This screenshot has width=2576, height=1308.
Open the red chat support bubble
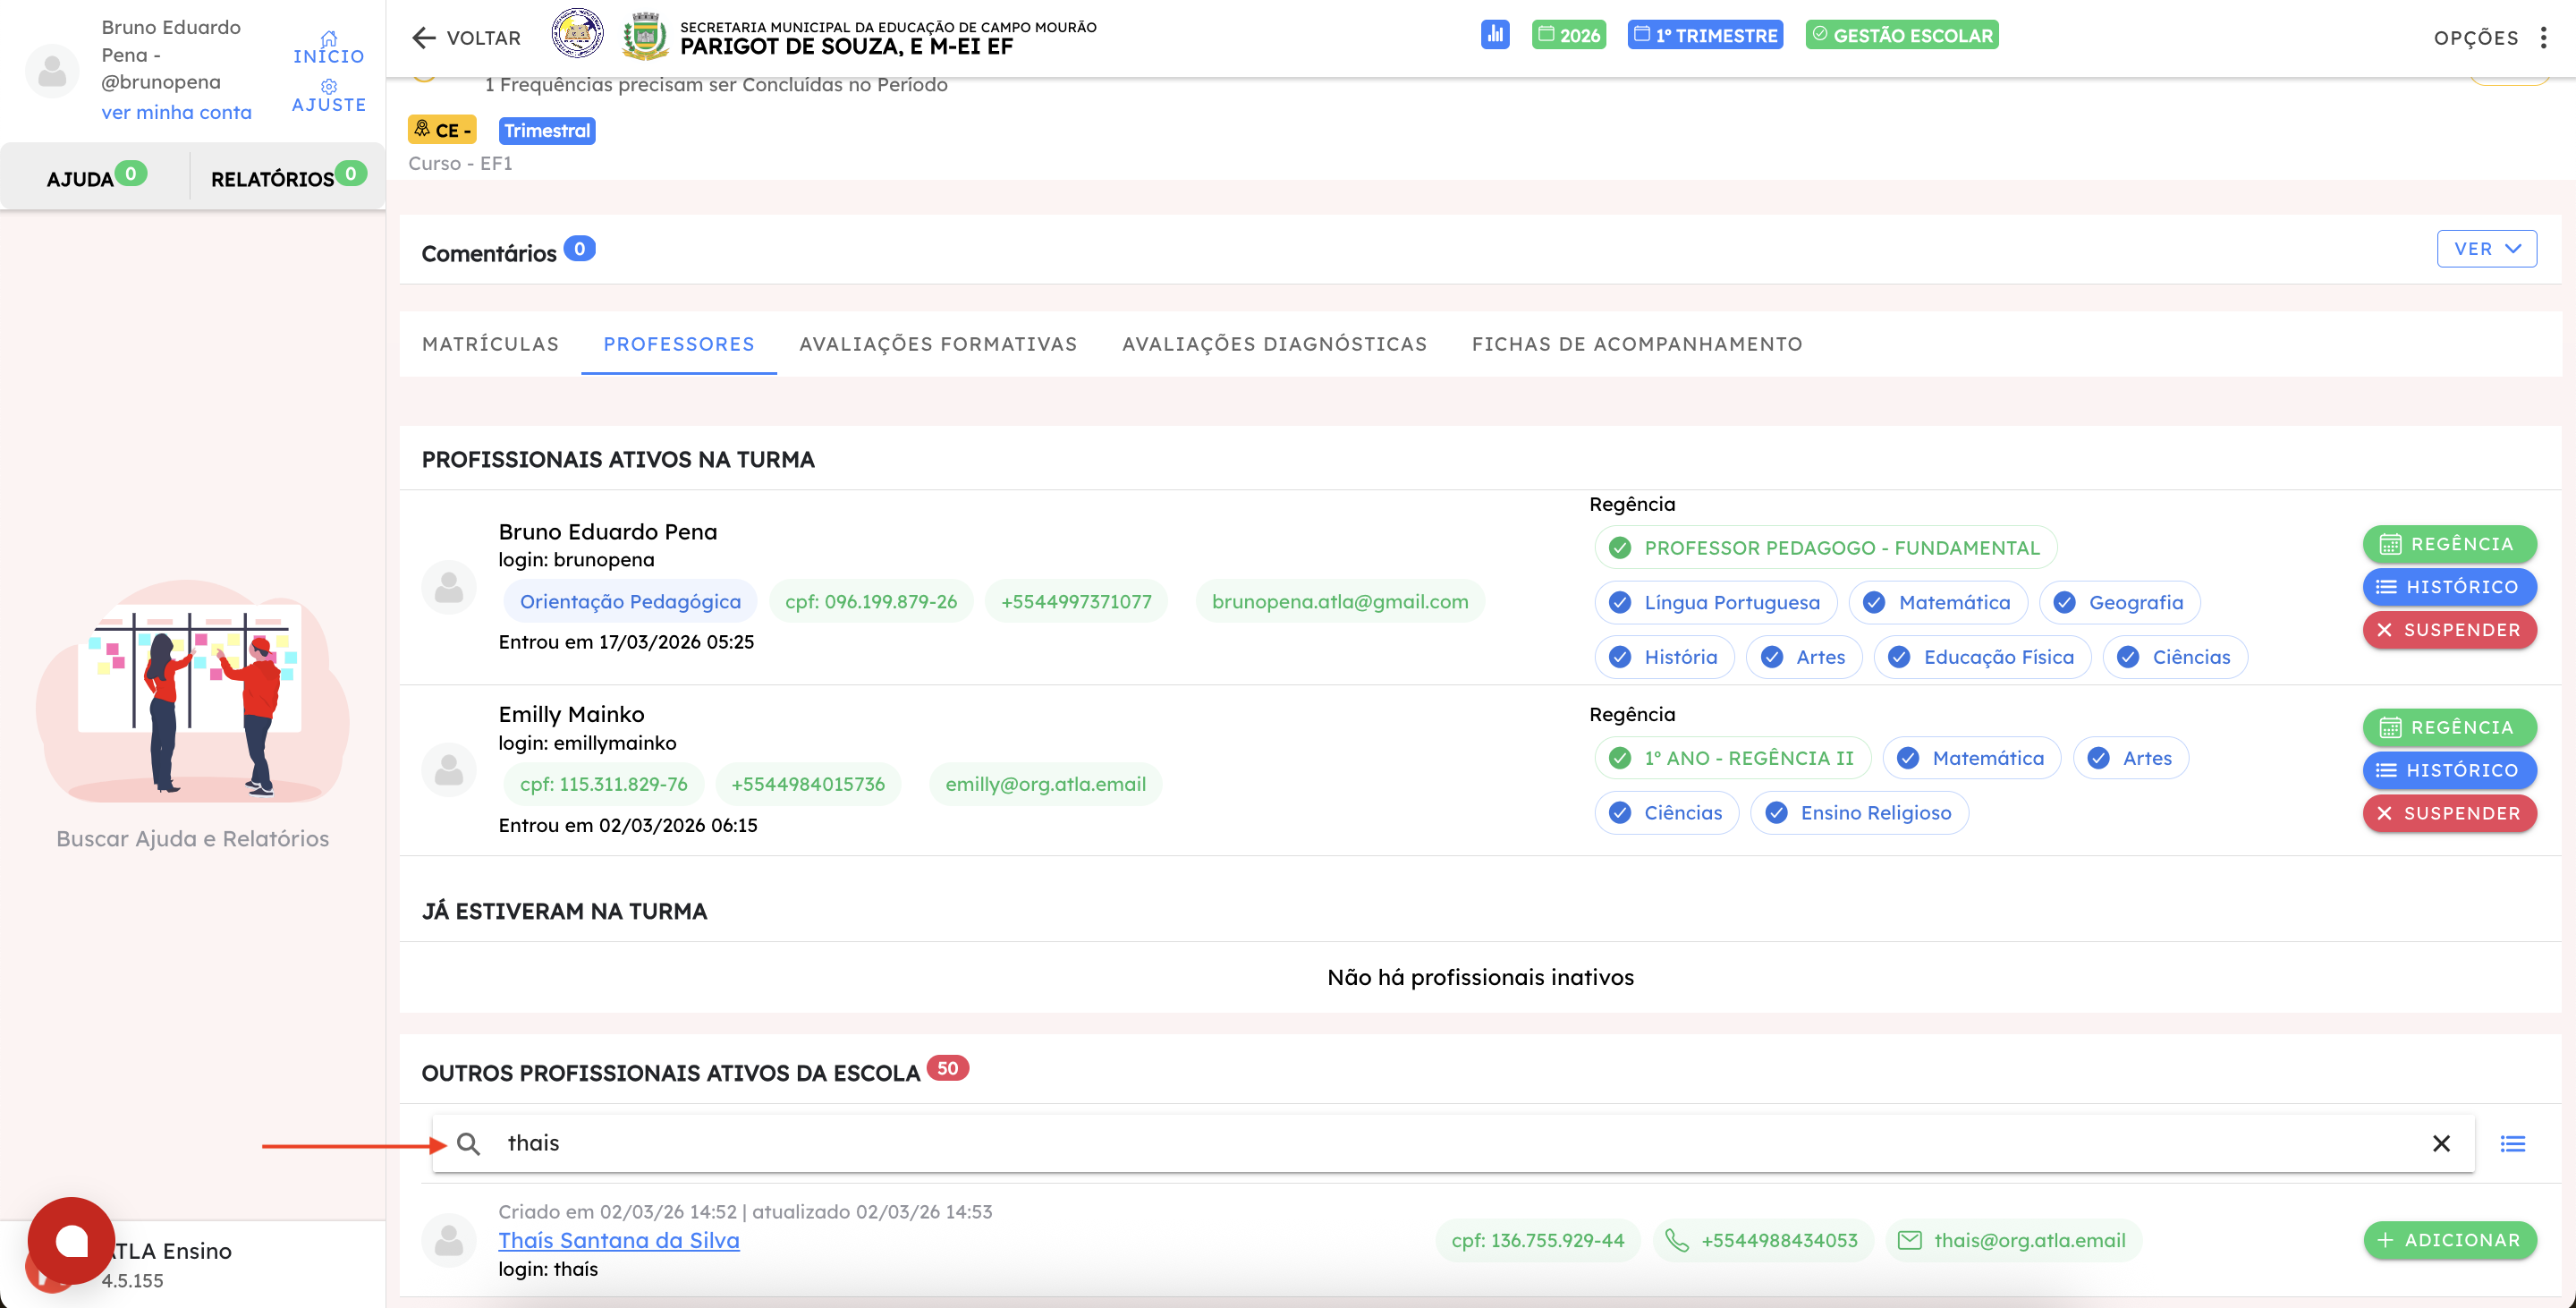71,1241
